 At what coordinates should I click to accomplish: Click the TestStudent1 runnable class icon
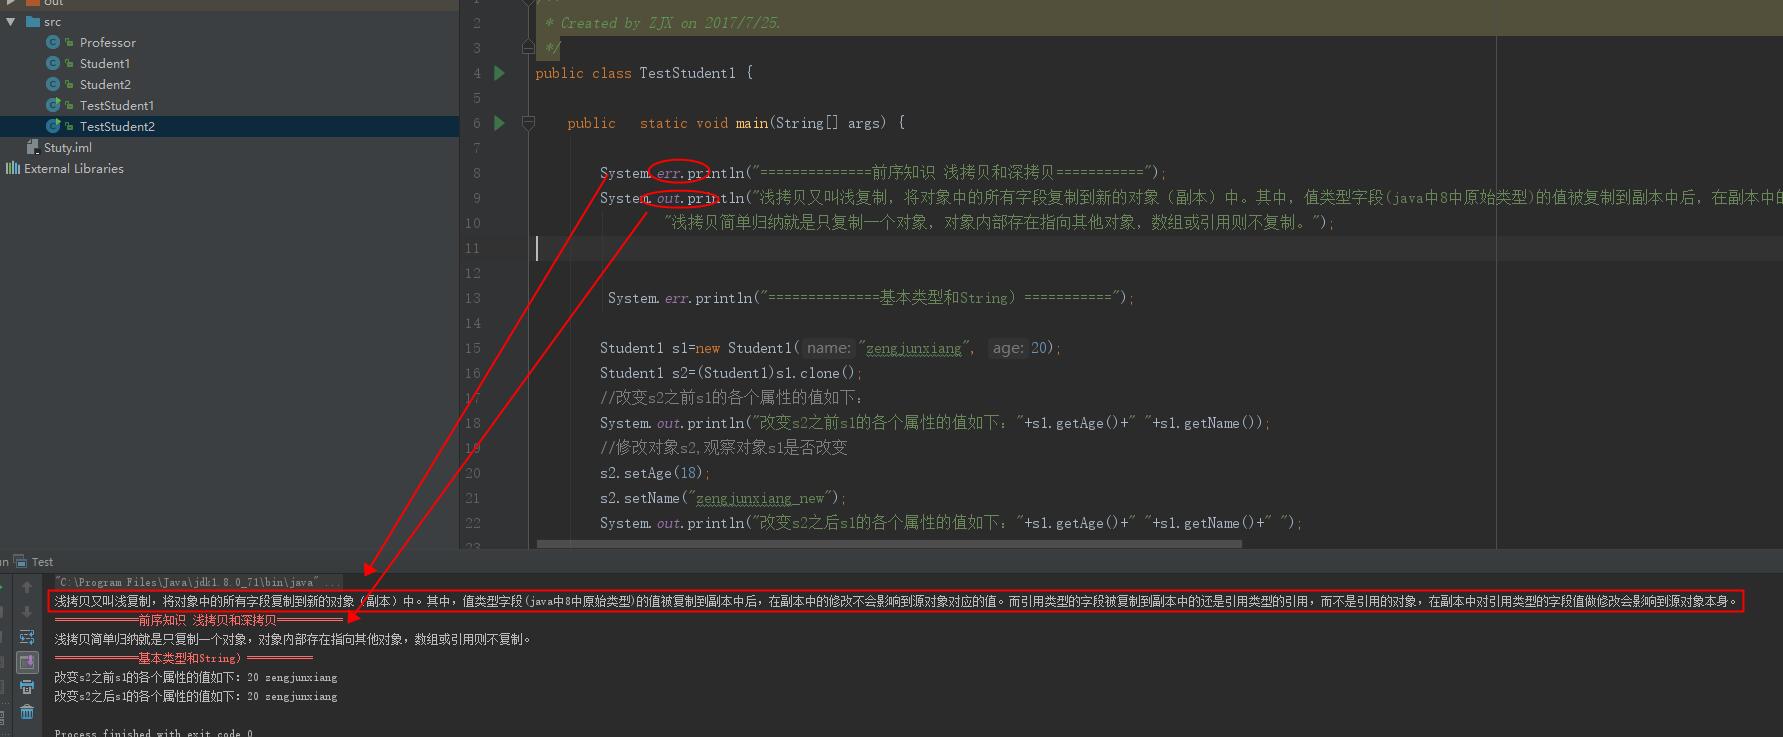coord(53,105)
